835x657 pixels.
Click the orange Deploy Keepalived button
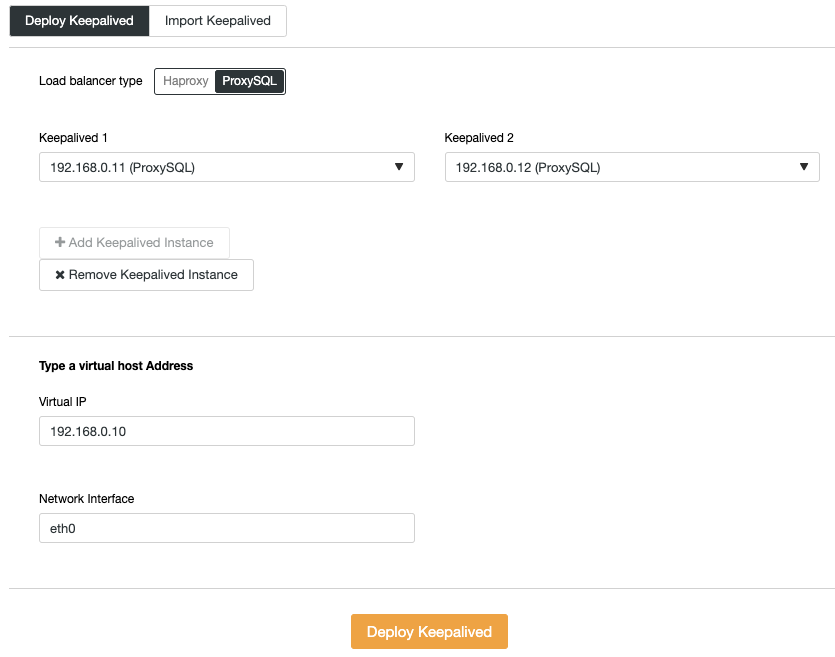pyautogui.click(x=429, y=631)
